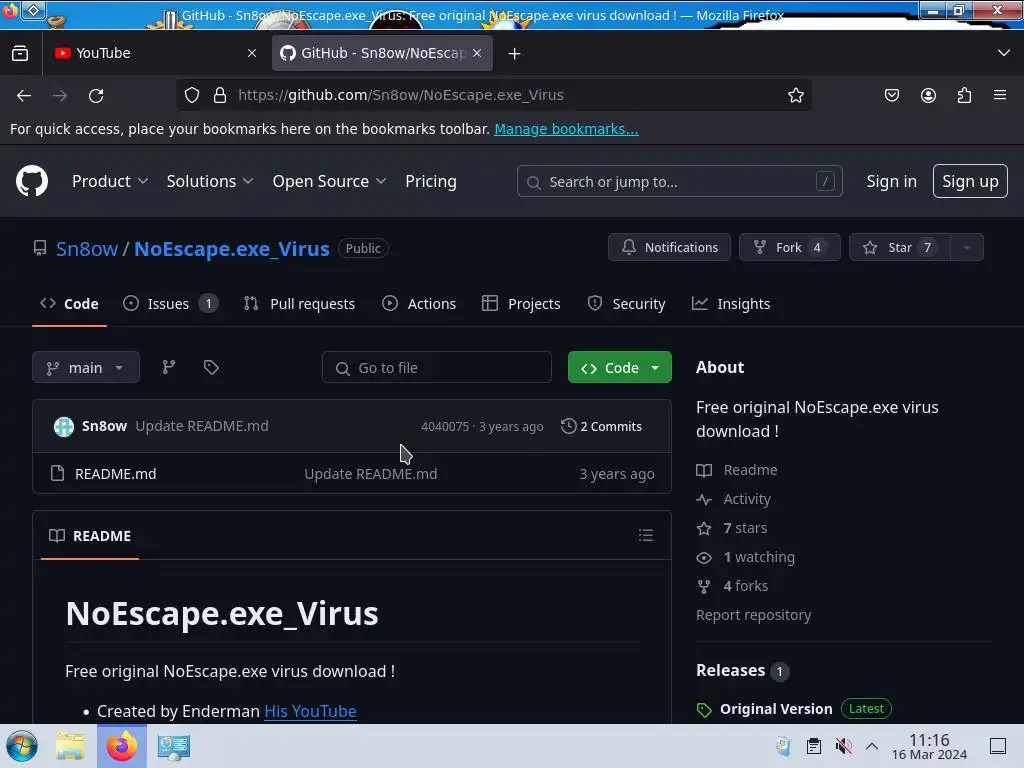Open the Projects tab

pyautogui.click(x=521, y=304)
